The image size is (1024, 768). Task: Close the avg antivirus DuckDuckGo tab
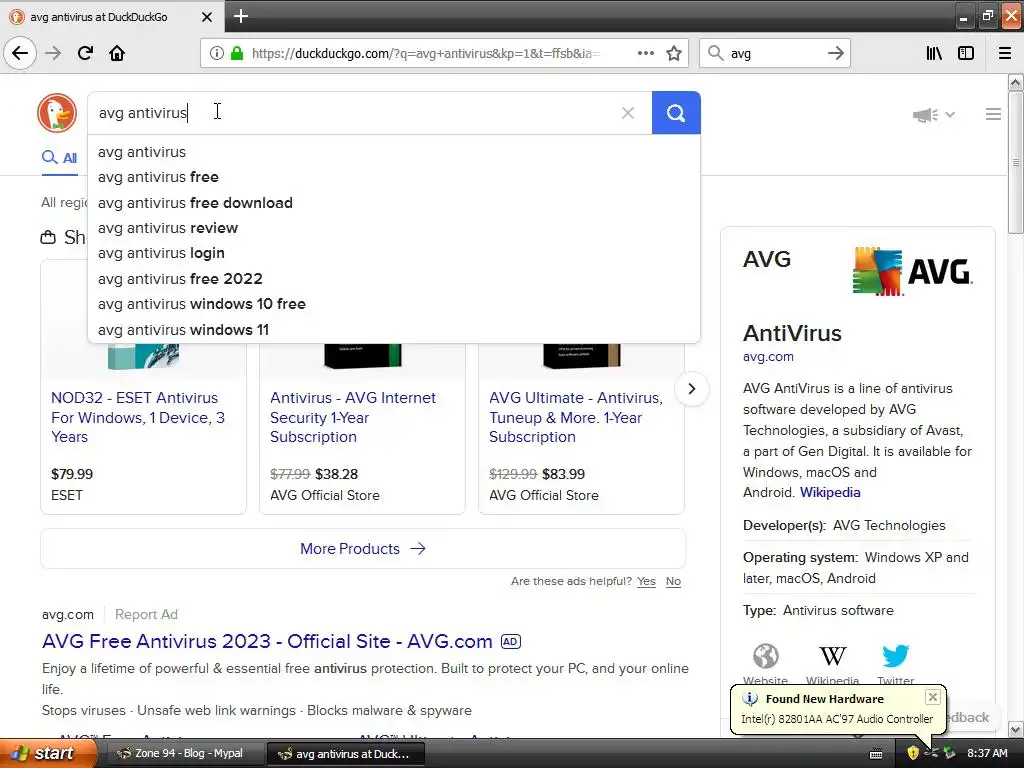(x=206, y=17)
